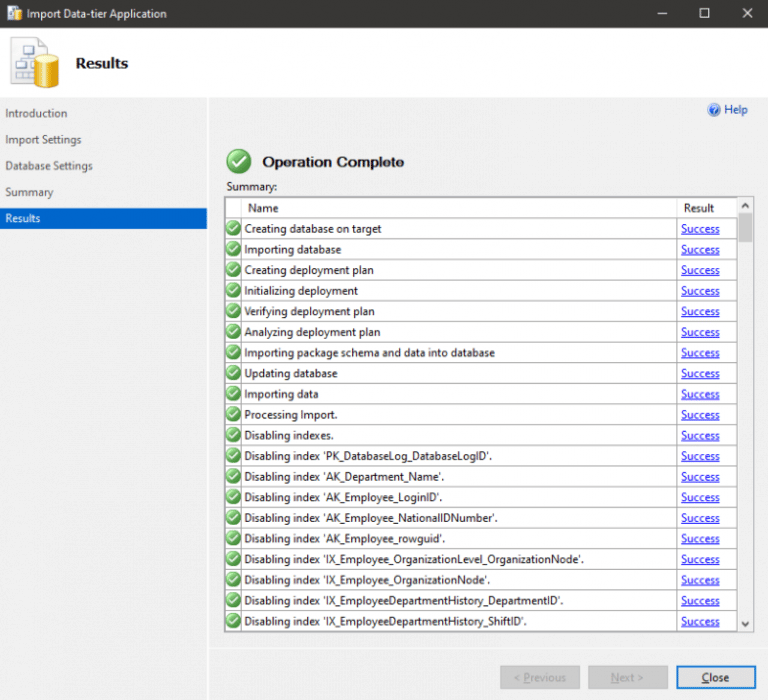Select Database Settings in the left navigation

click(49, 166)
